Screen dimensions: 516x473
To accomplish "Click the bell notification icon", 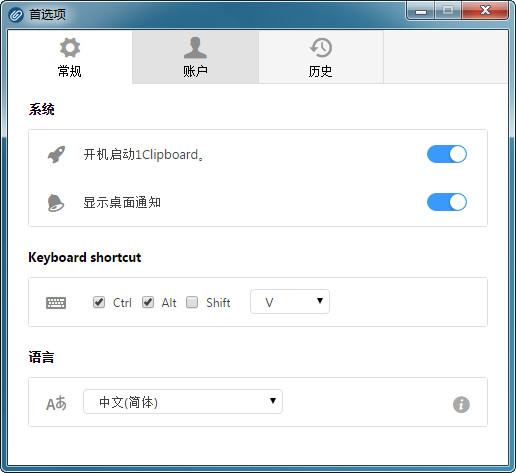I will [x=56, y=202].
